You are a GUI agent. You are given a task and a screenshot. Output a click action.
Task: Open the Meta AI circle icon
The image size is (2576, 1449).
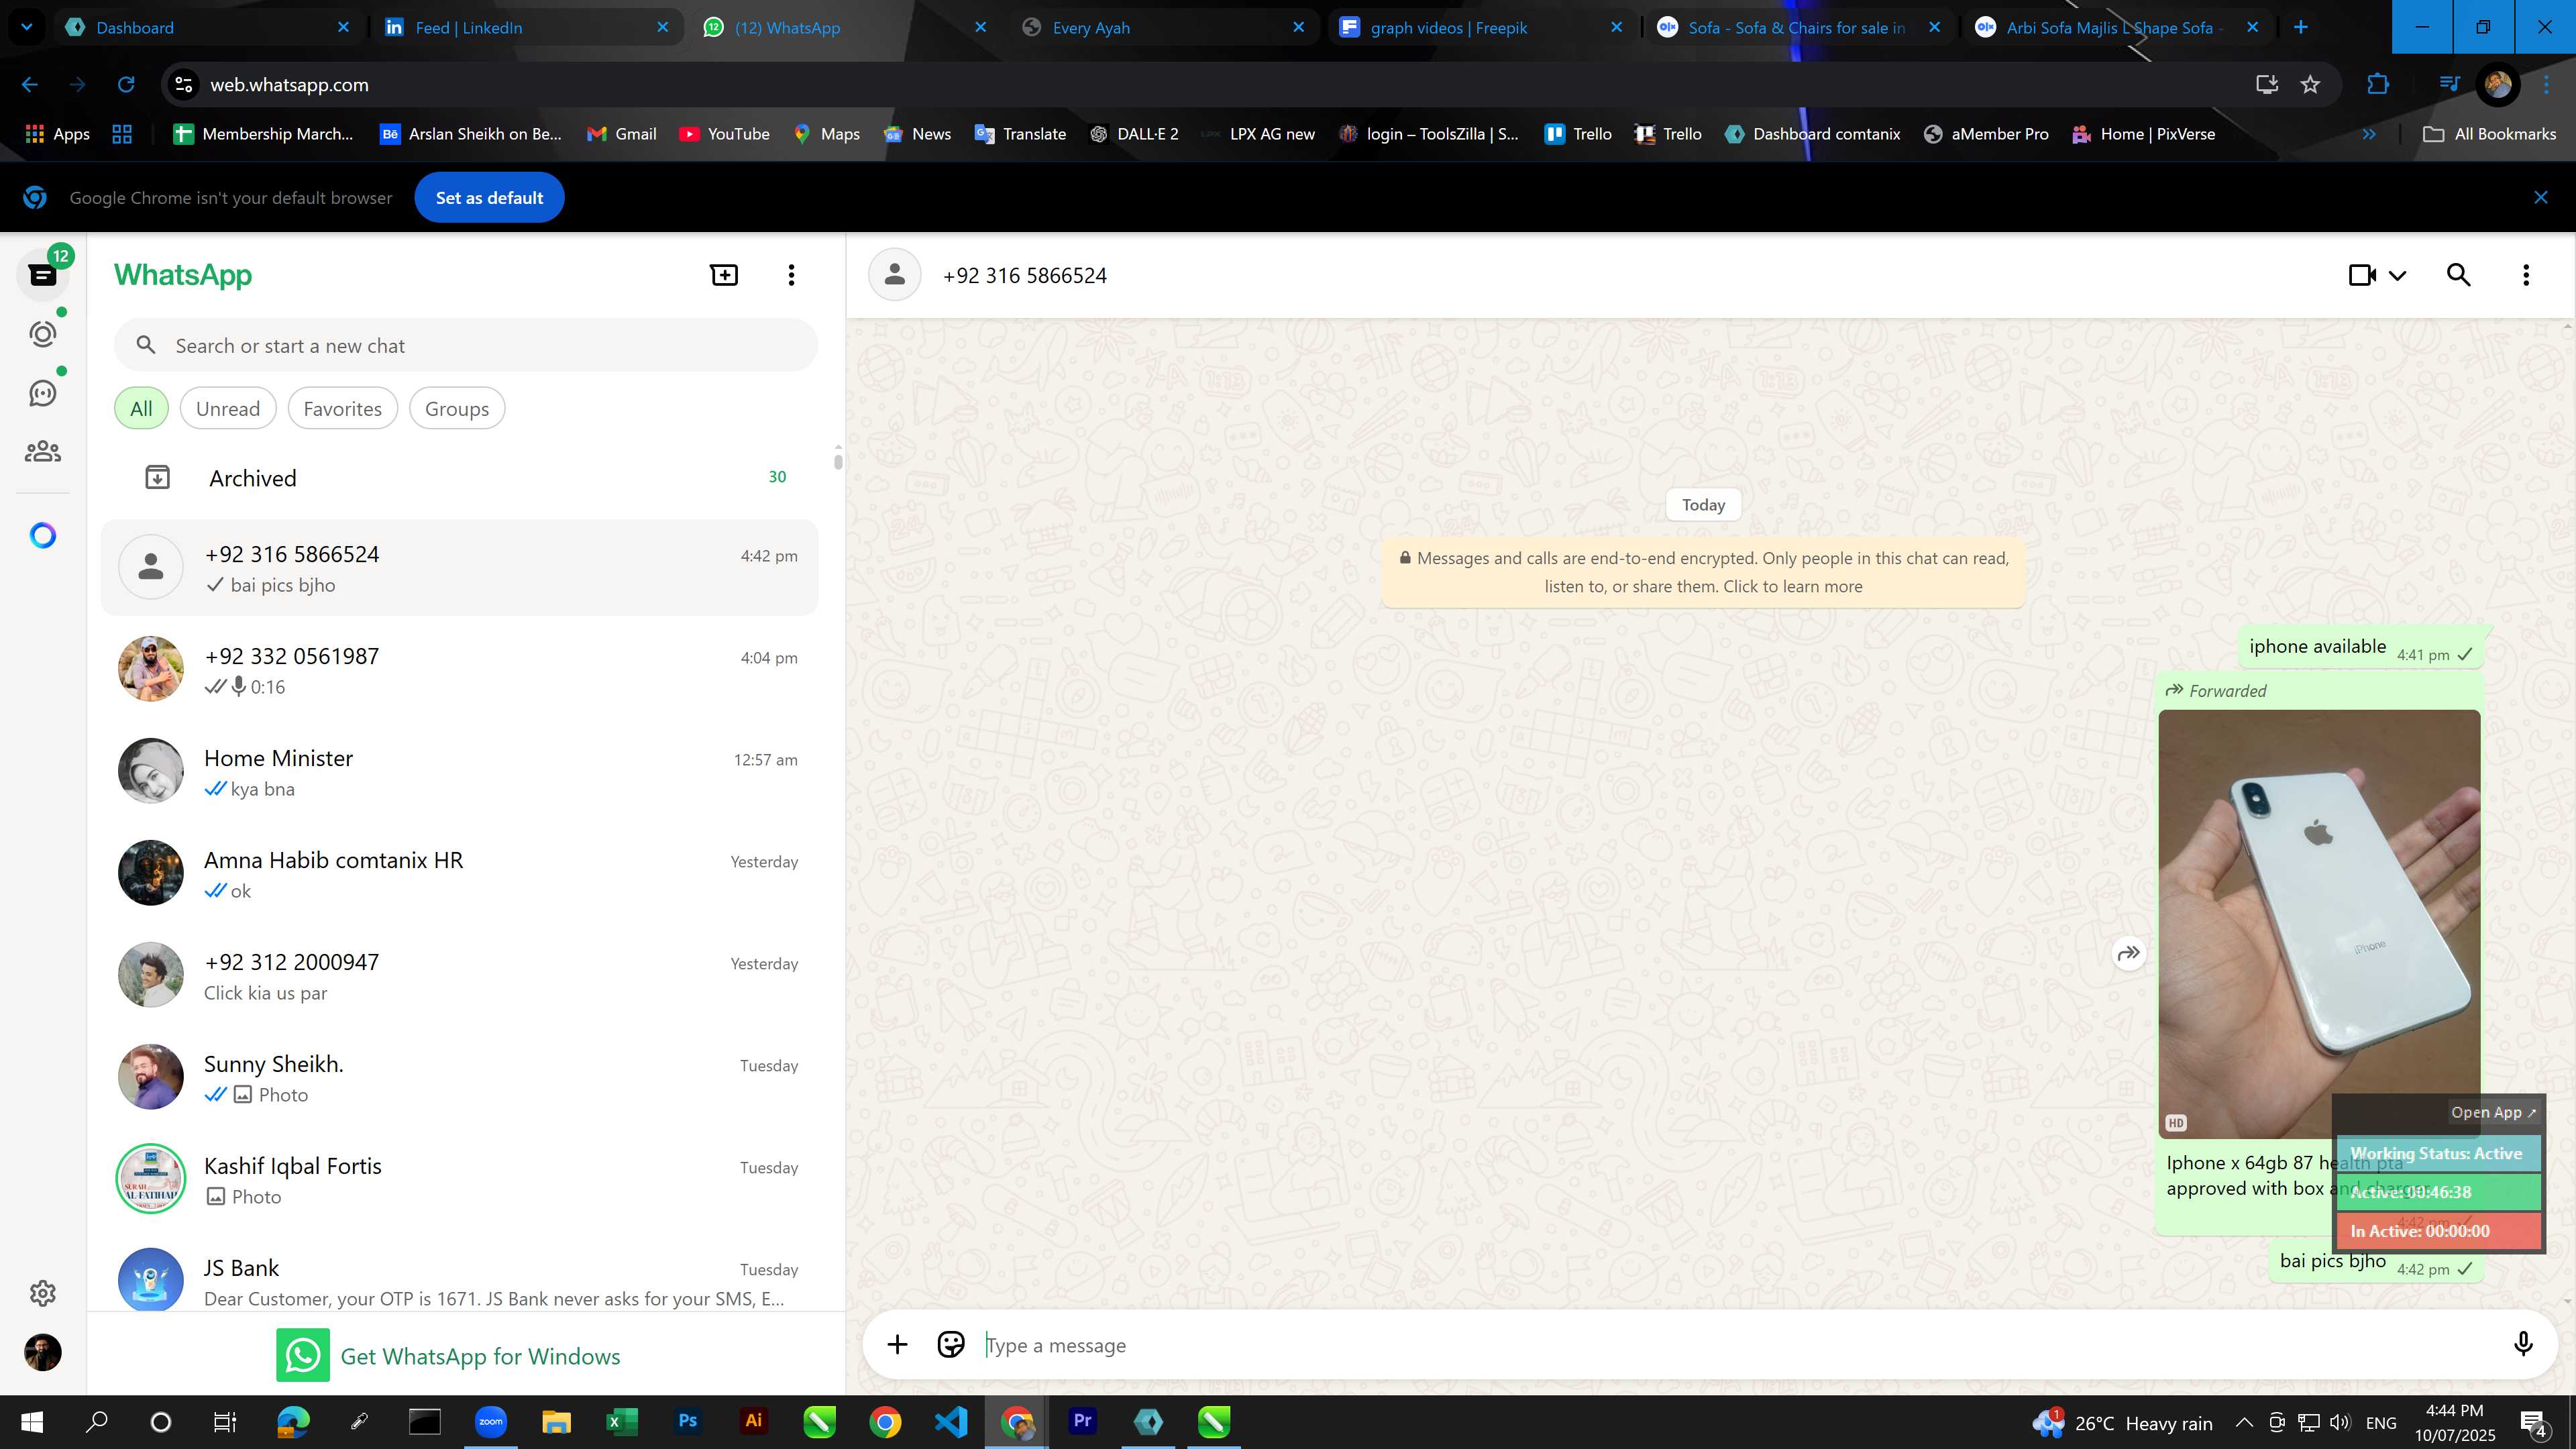tap(43, 535)
